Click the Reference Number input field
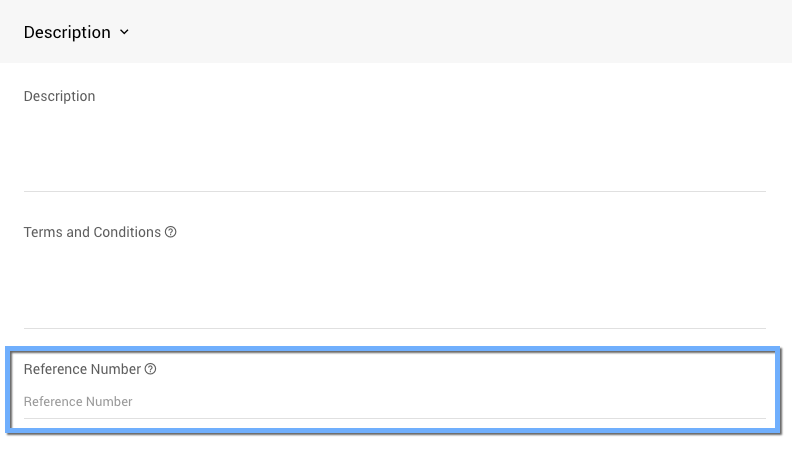This screenshot has width=792, height=472. [394, 402]
